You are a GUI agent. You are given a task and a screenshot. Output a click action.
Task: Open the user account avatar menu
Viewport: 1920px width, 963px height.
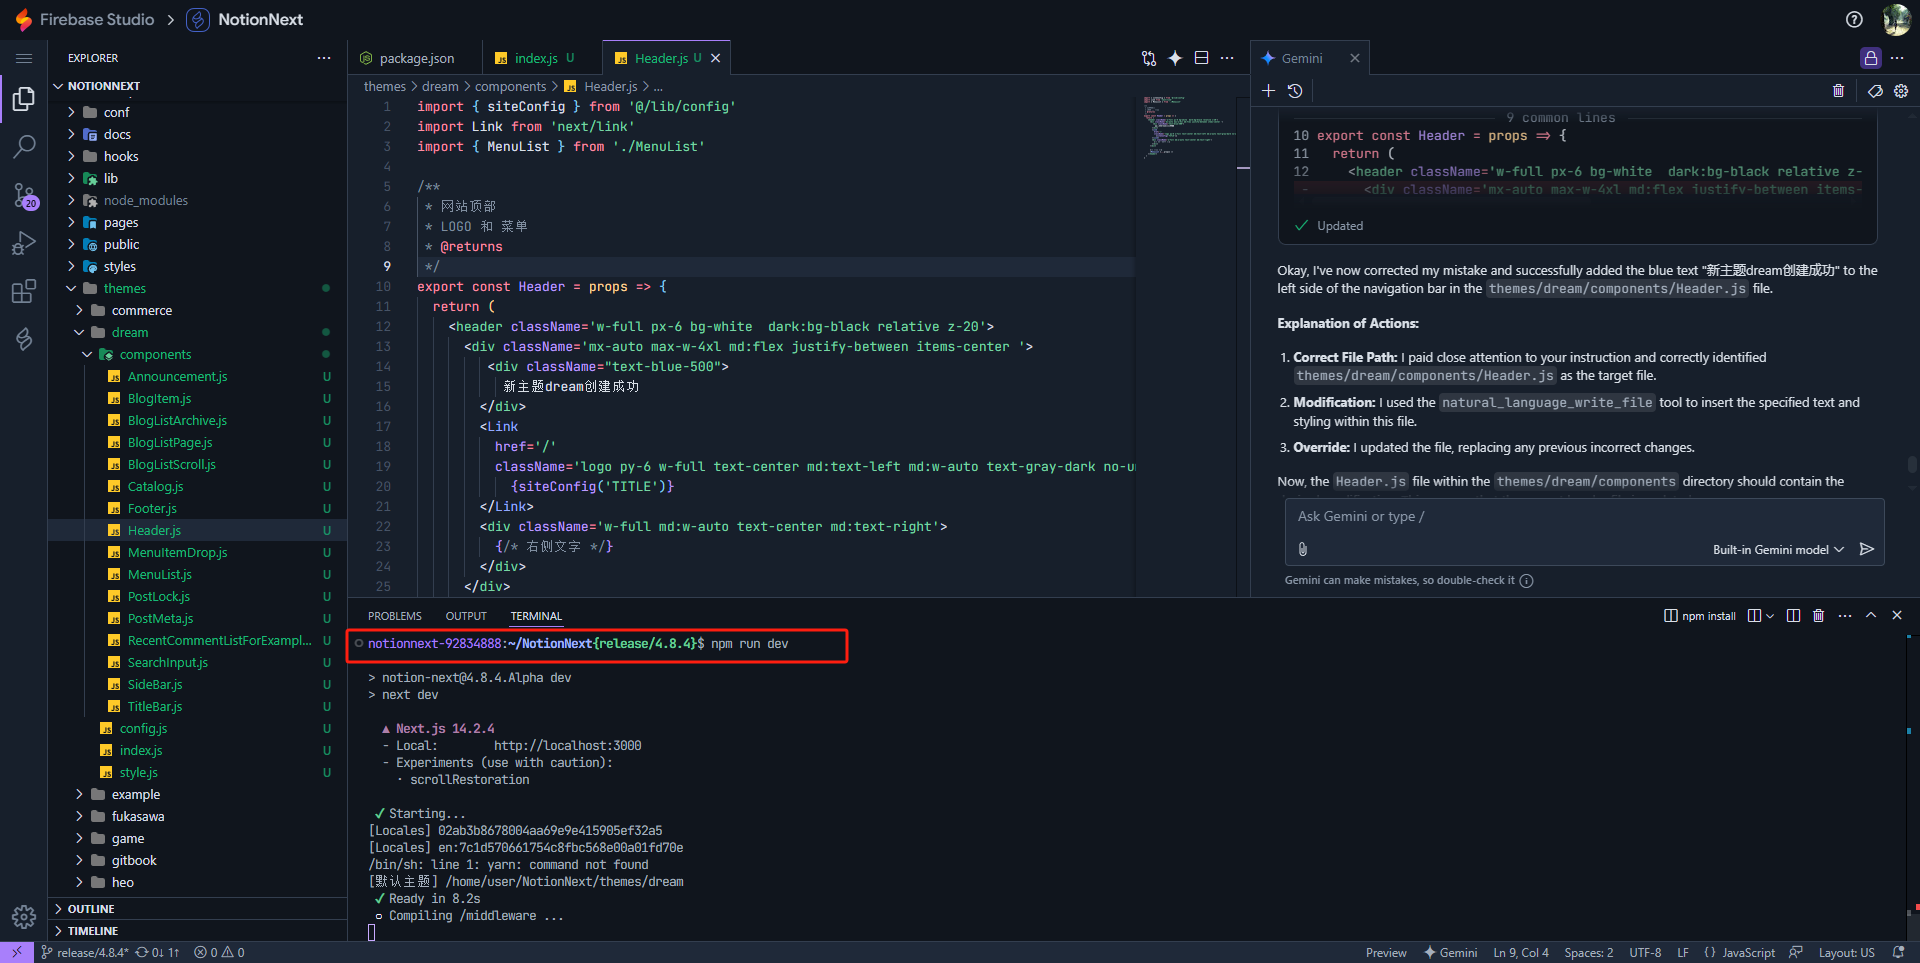point(1896,19)
